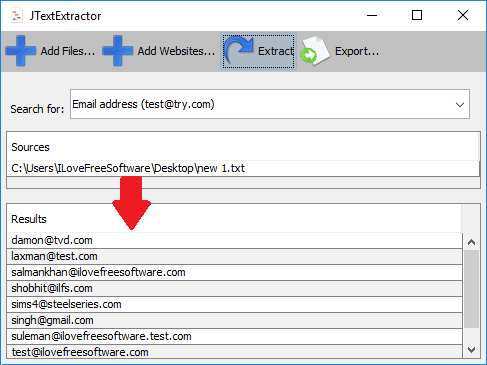Select the damon@tvd.com result
This screenshot has width=487, height=365.
click(x=234, y=240)
